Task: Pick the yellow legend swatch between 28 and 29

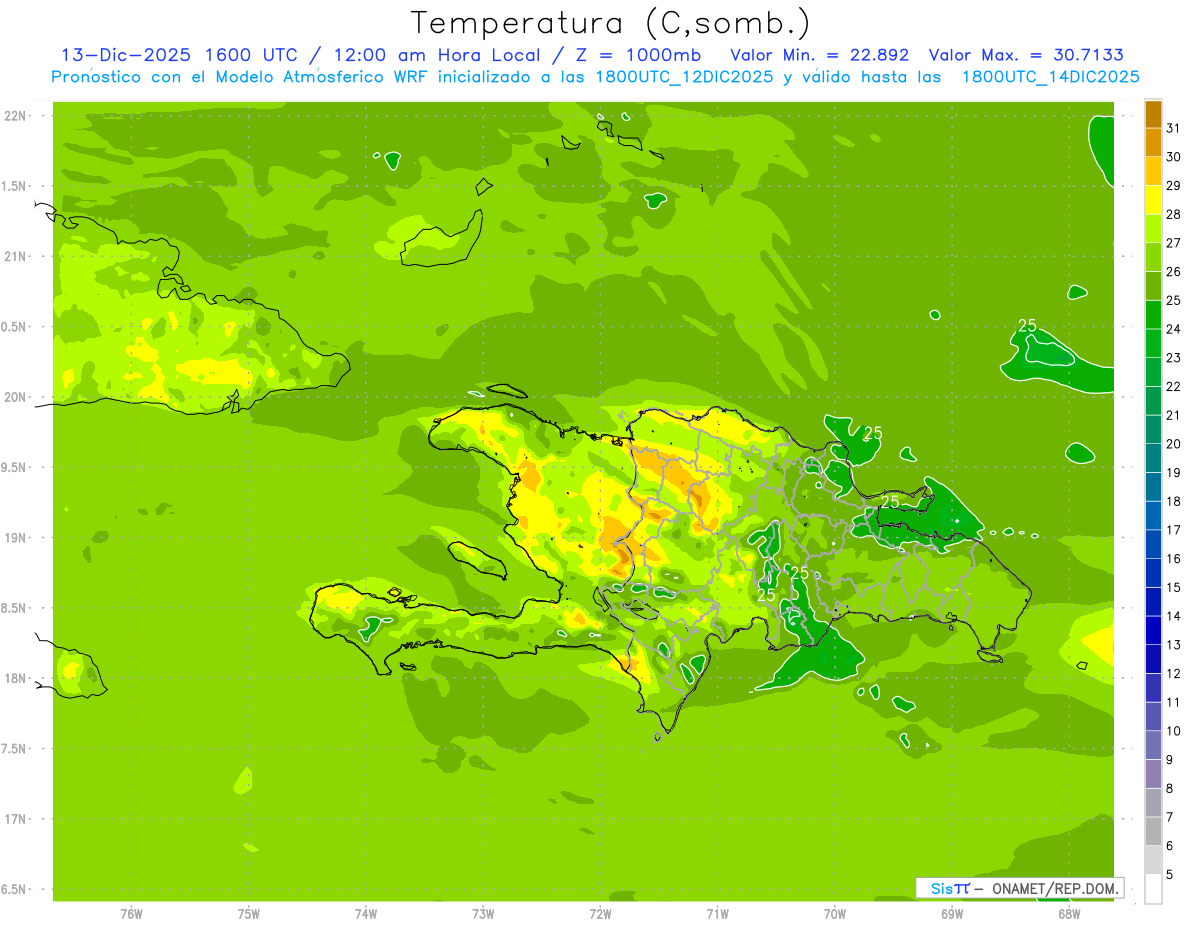Action: [1153, 200]
